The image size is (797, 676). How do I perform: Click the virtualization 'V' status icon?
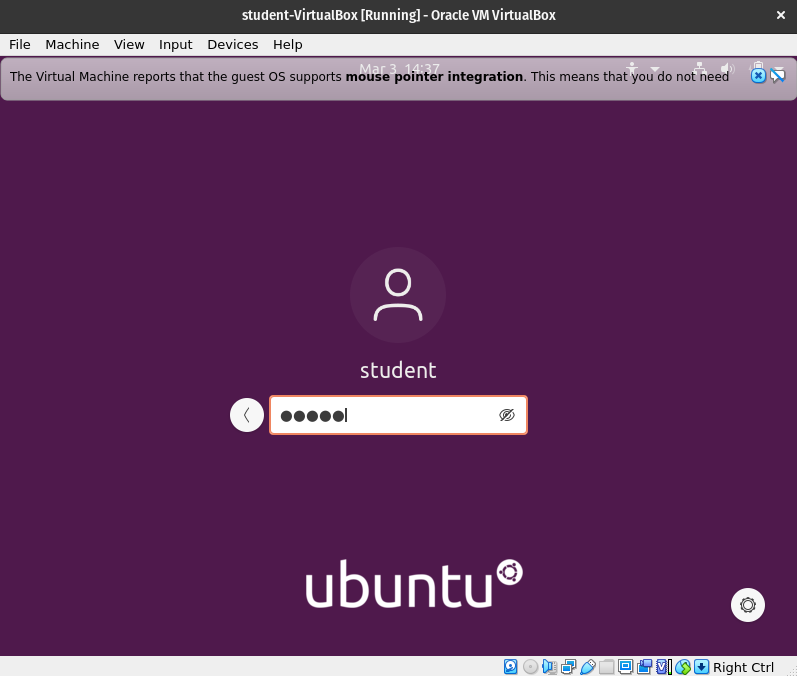662,667
